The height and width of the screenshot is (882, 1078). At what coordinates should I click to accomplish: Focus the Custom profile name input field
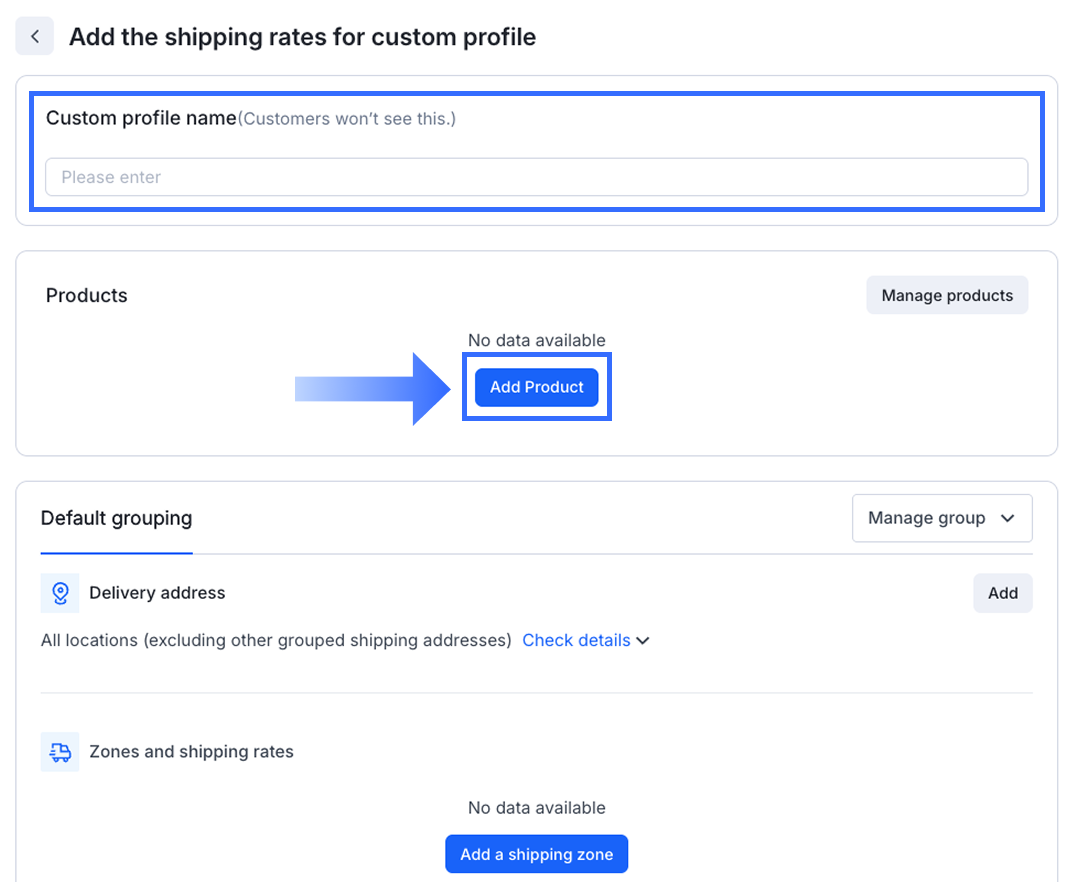(536, 177)
